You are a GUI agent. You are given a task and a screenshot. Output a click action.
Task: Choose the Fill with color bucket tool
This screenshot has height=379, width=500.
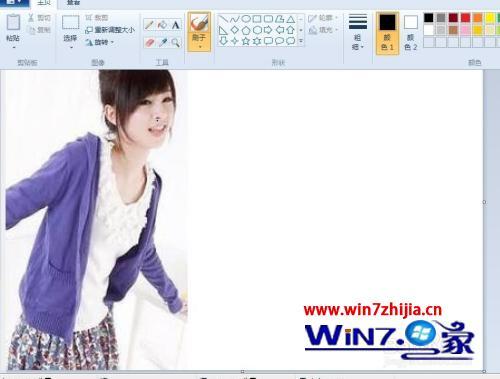coord(162,25)
